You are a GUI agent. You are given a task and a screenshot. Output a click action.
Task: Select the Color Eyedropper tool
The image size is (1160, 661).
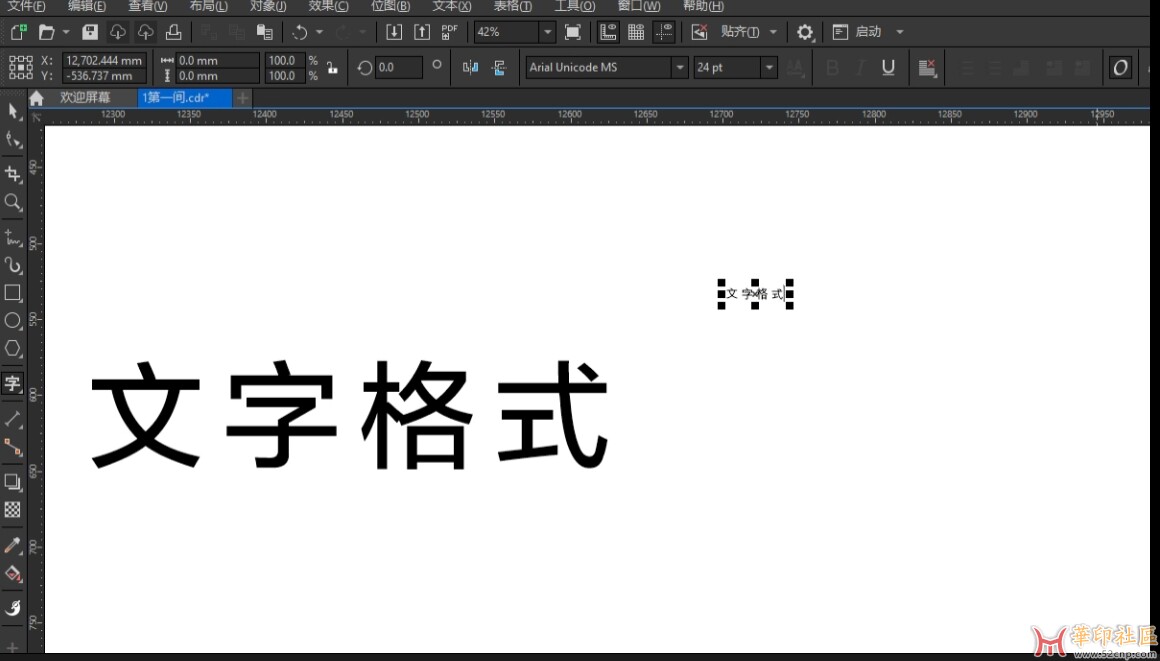[x=13, y=543]
